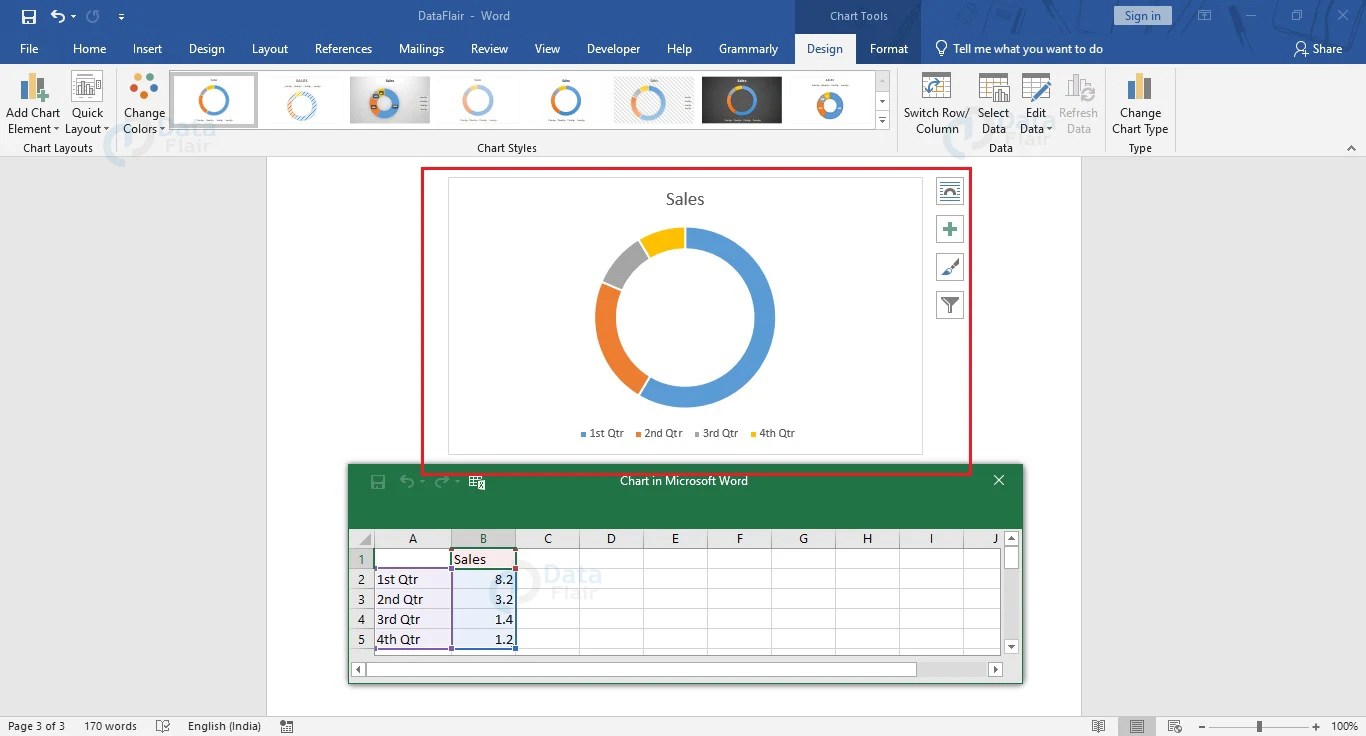
Task: Open Chart Styles brush icon beside chart
Action: click(949, 266)
